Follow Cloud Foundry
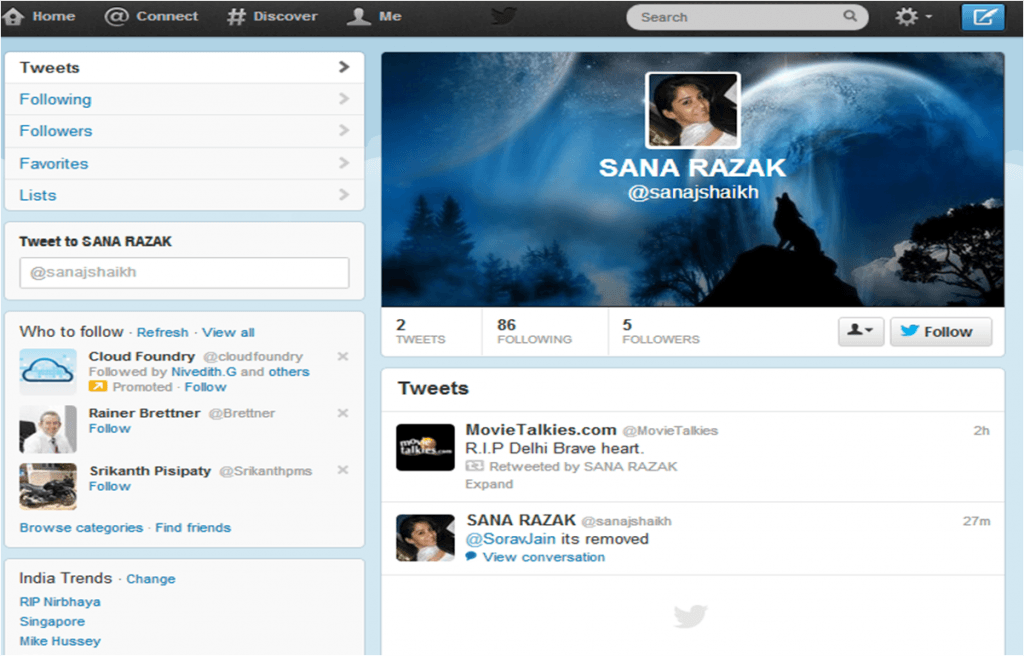Viewport: 1024px width, 656px height. click(x=205, y=387)
